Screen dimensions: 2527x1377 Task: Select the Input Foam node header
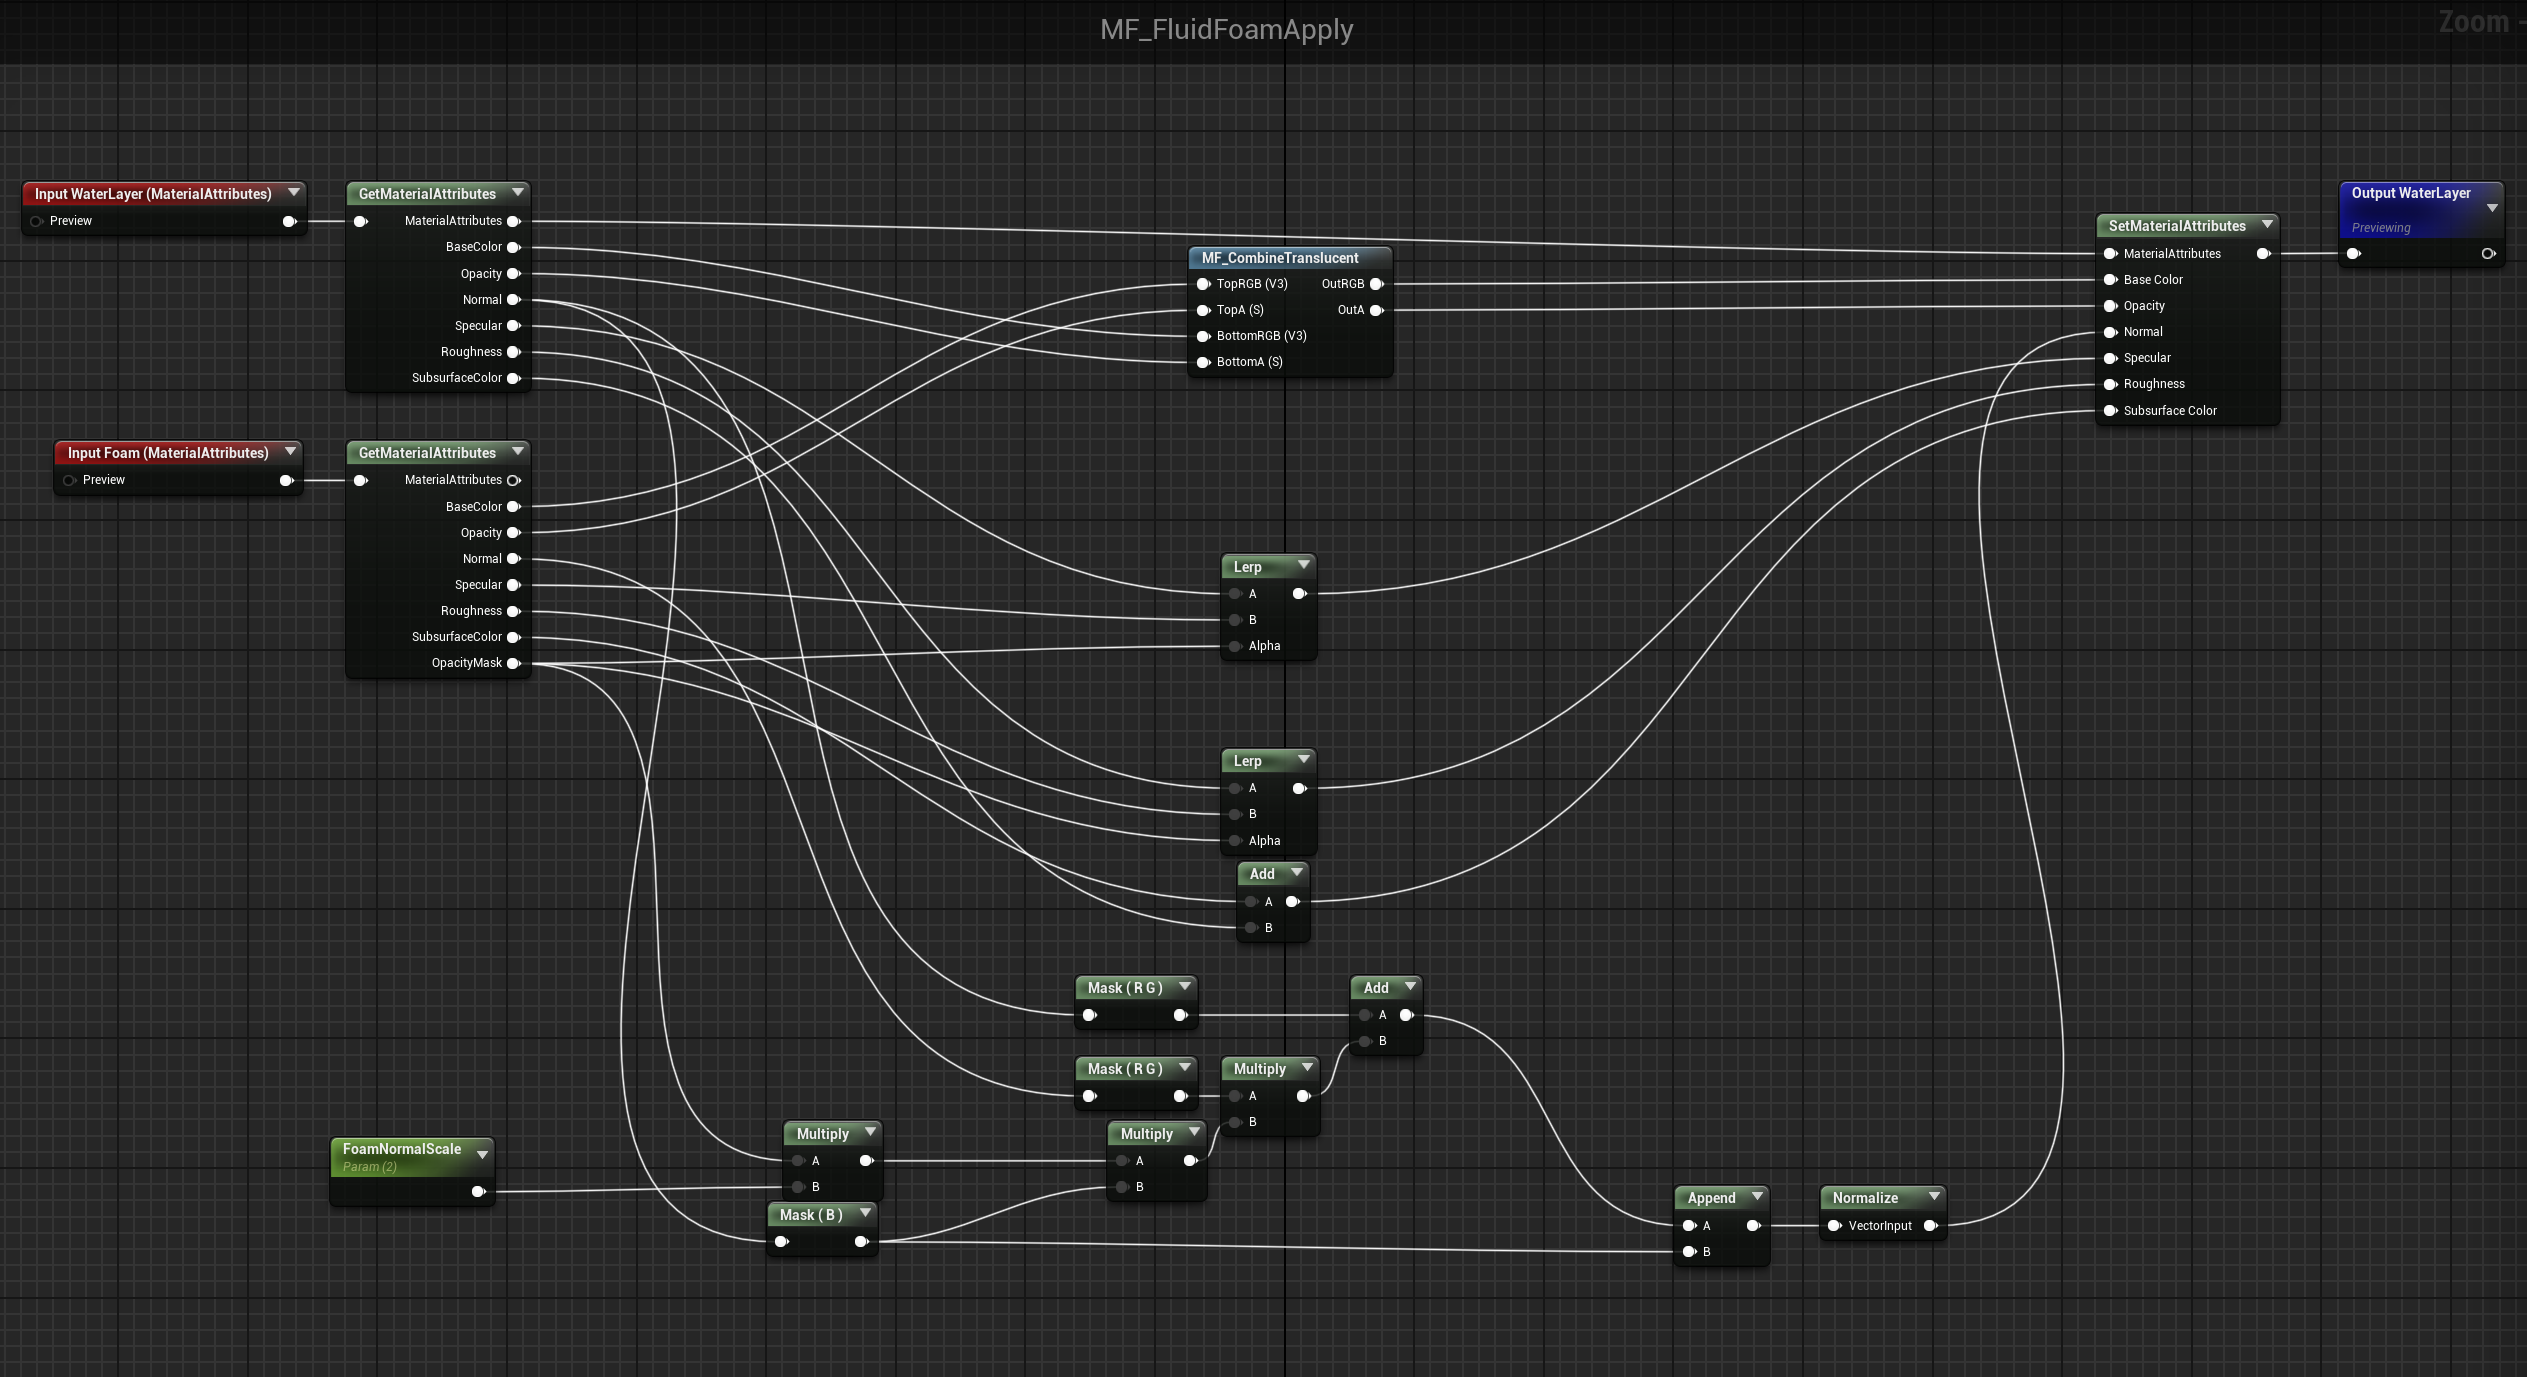[168, 453]
